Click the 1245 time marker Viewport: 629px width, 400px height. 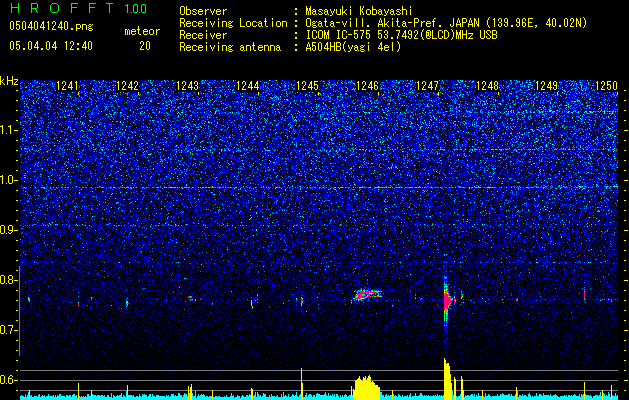(307, 86)
